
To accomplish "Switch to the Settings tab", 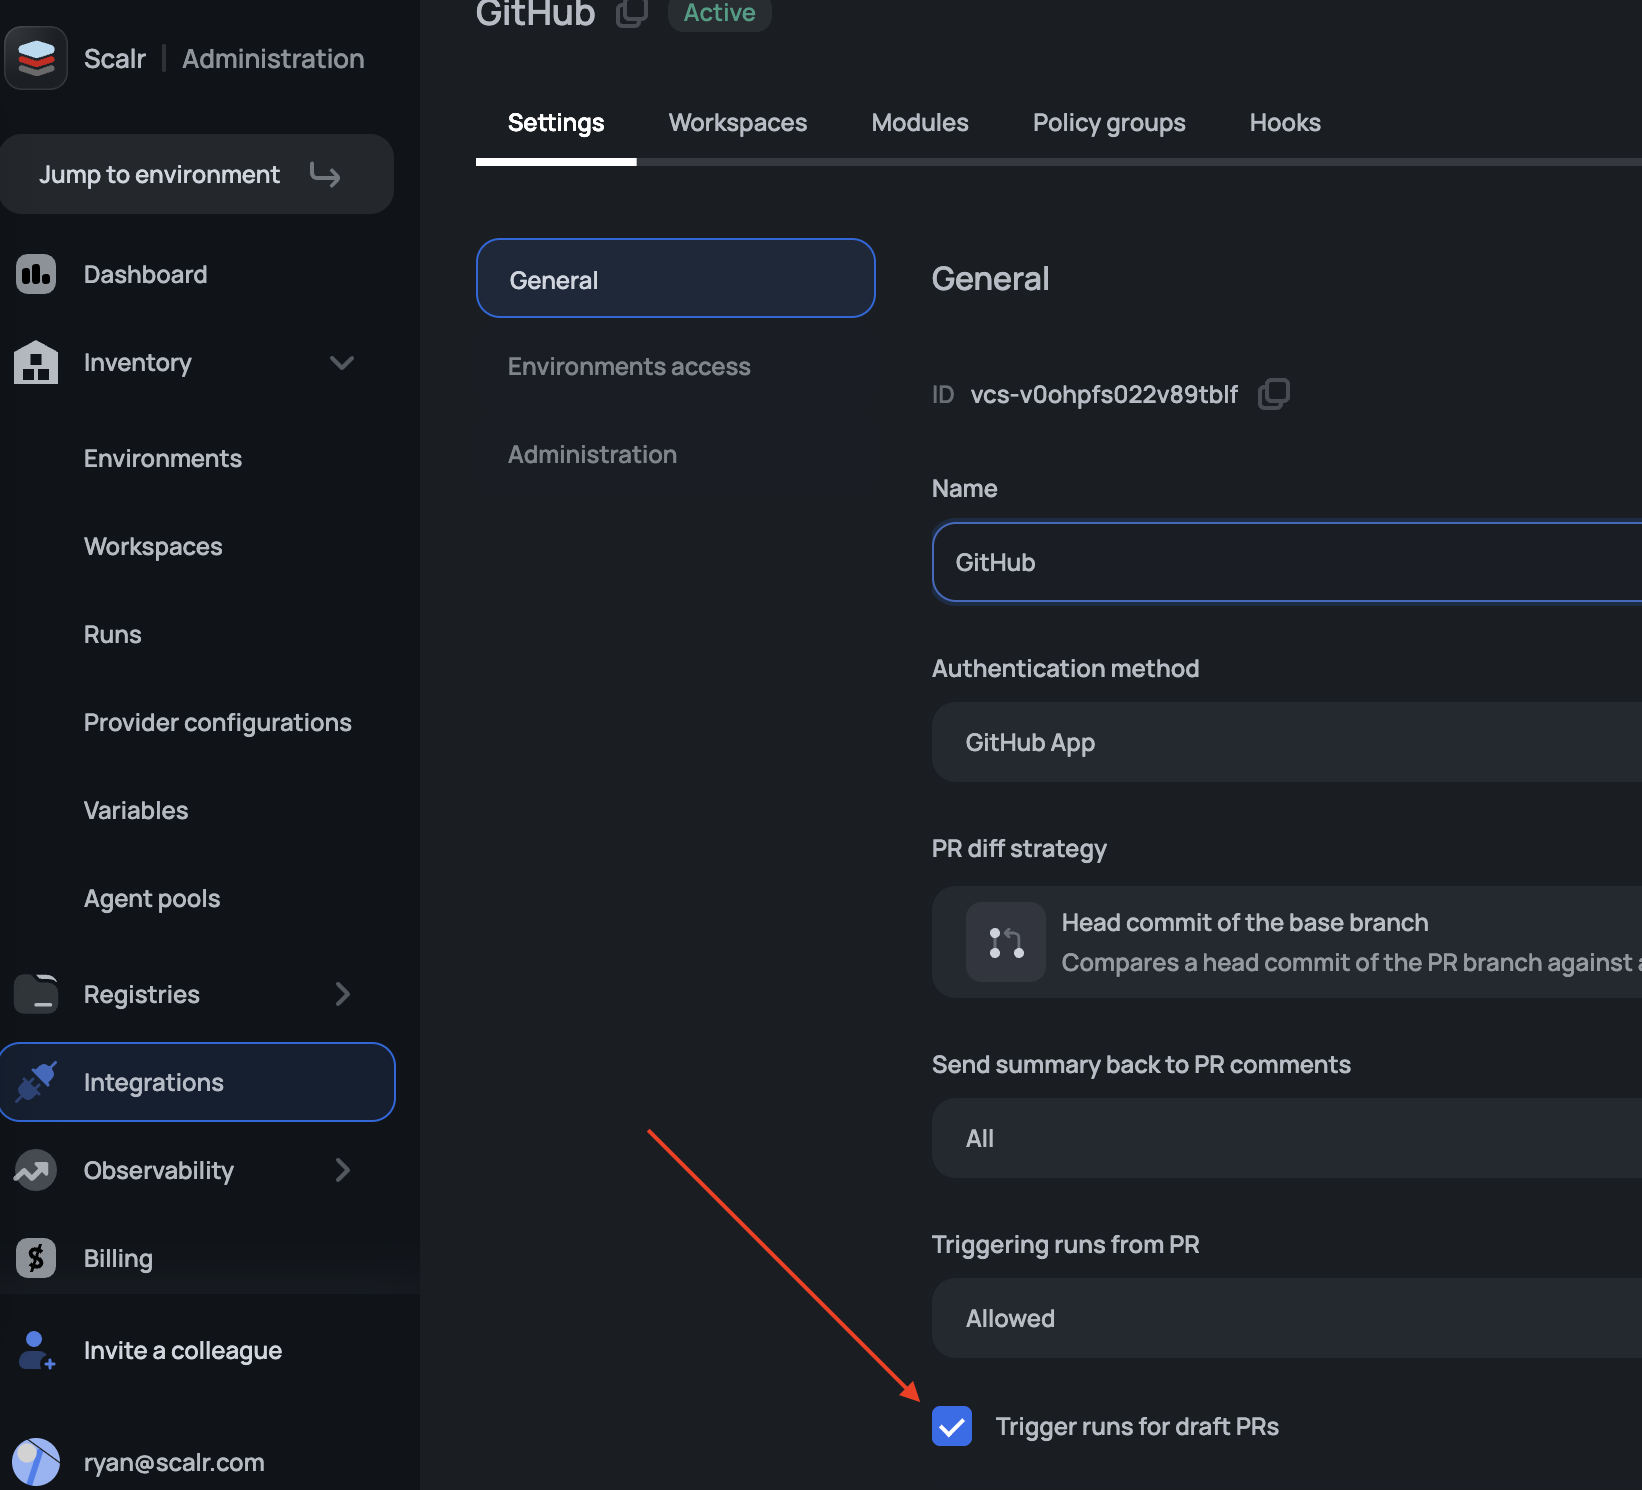I will coord(556,123).
